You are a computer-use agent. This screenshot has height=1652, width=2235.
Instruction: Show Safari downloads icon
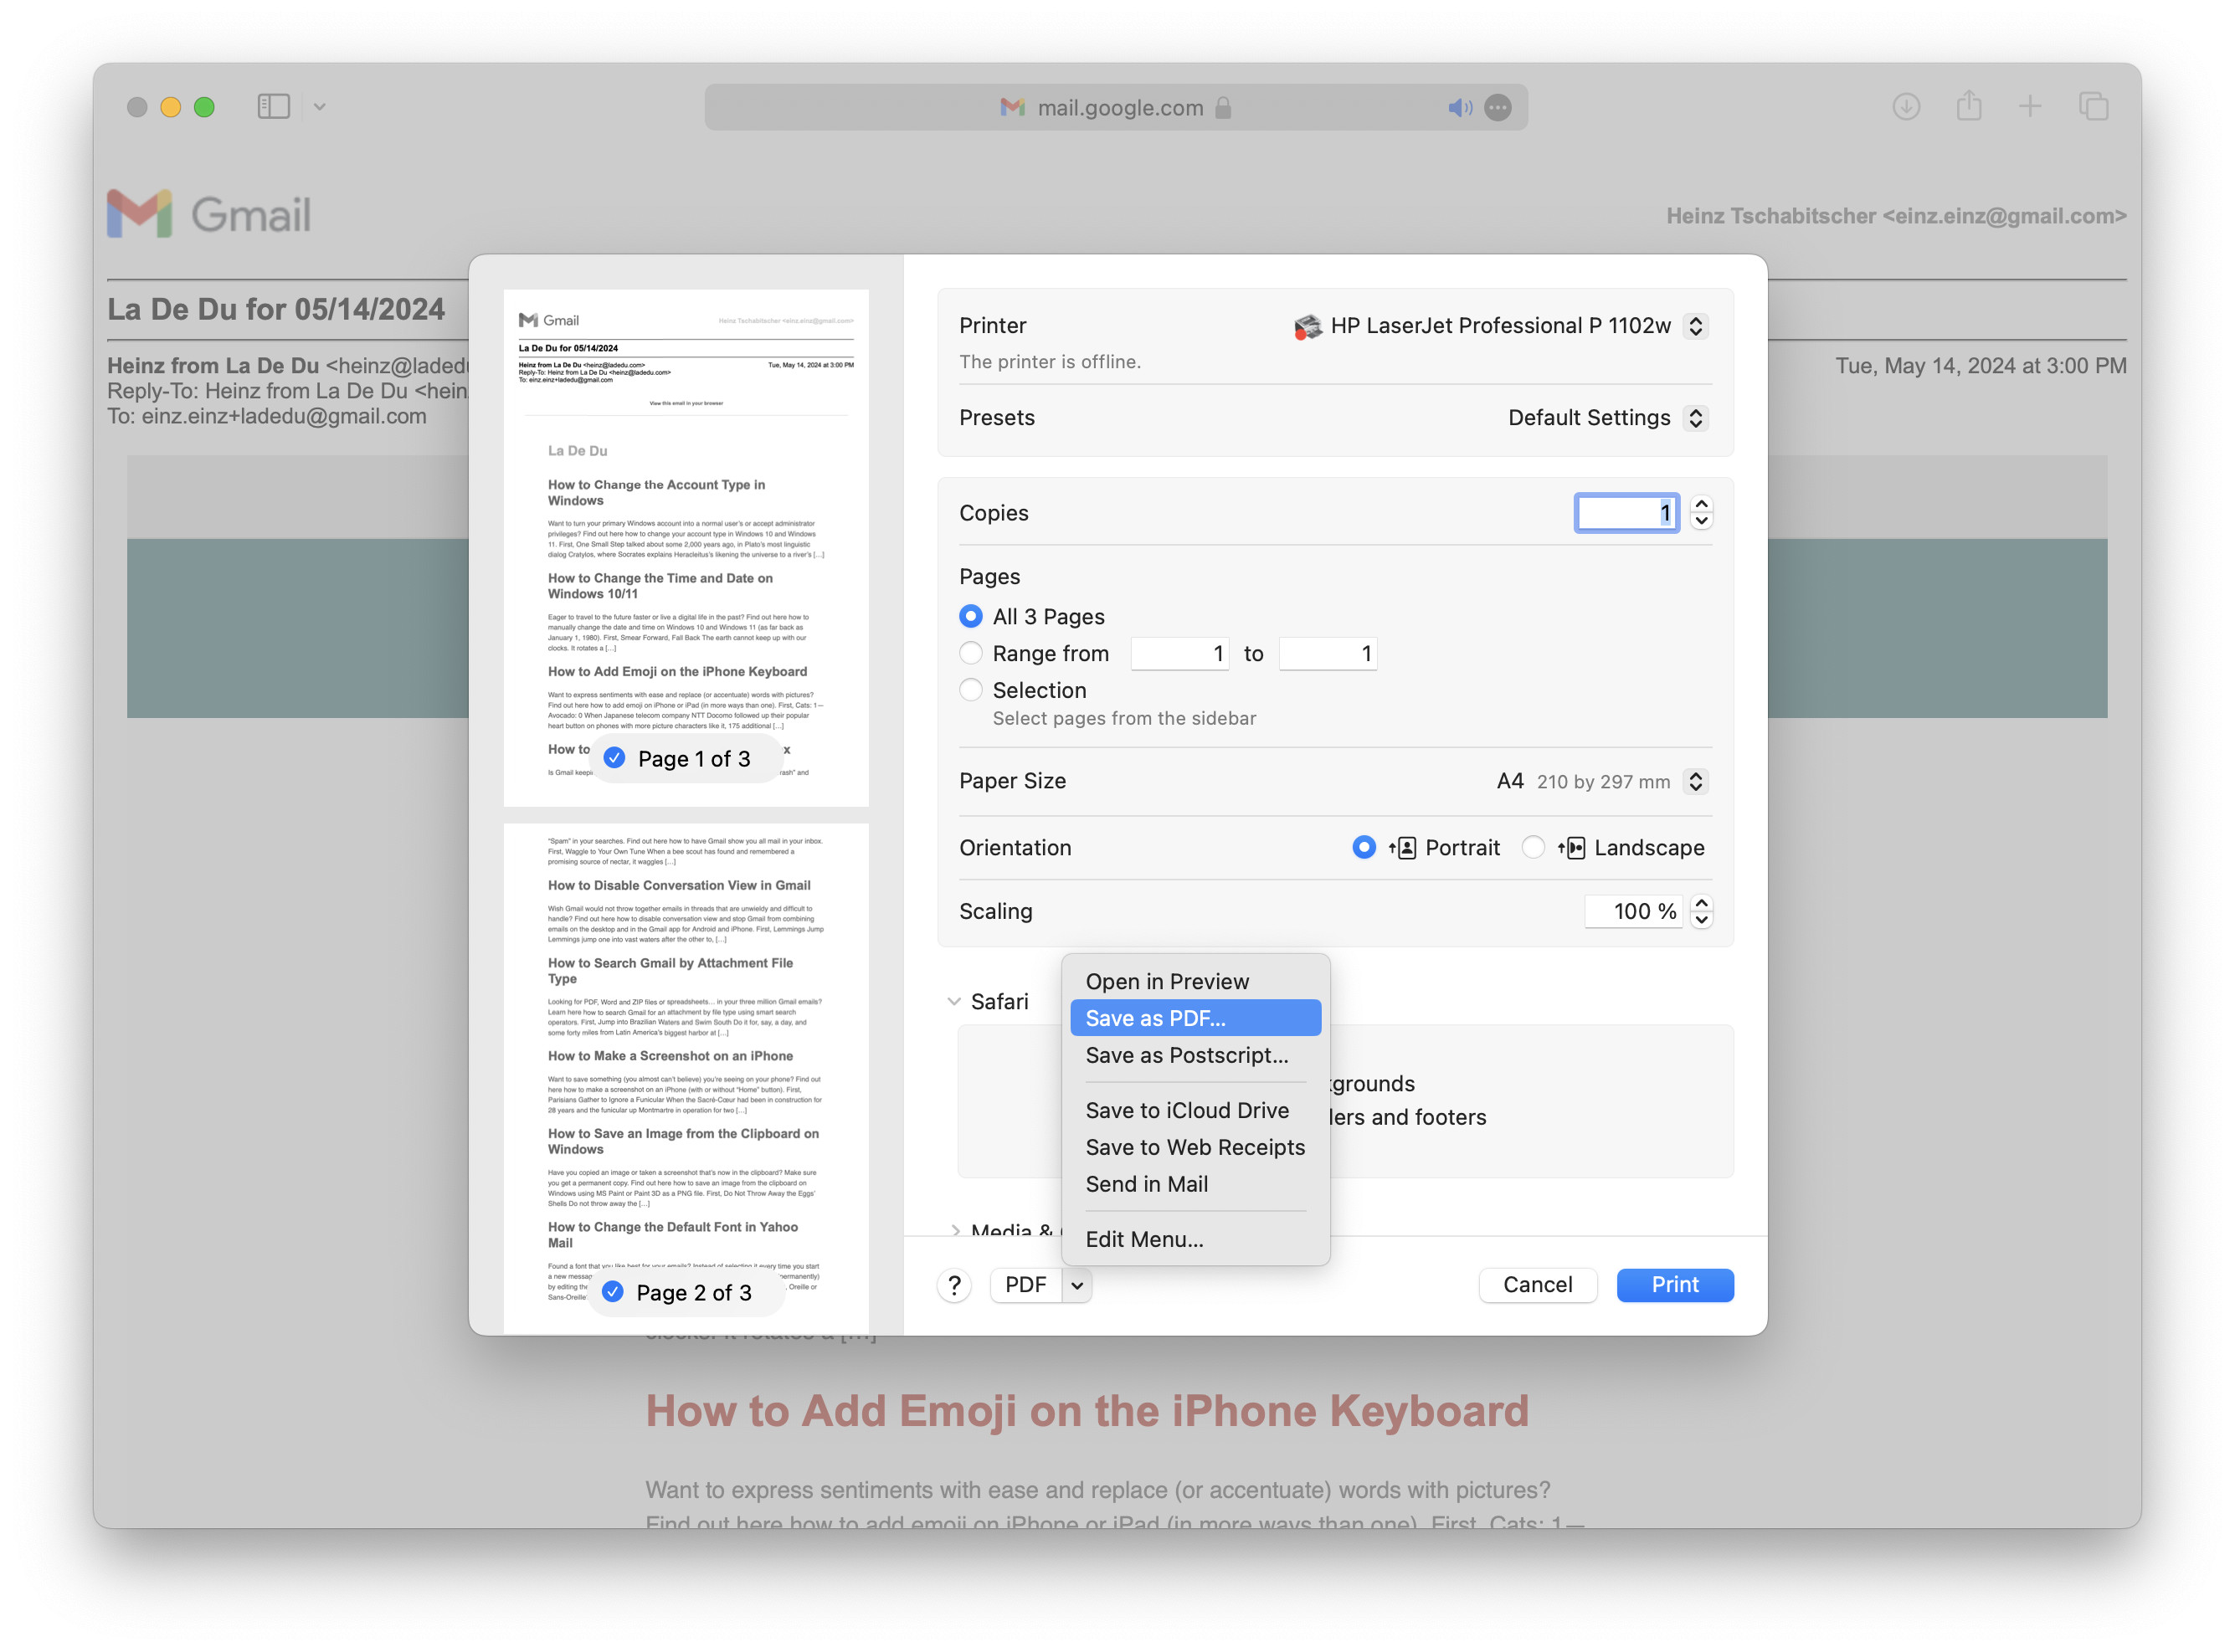pos(1905,106)
